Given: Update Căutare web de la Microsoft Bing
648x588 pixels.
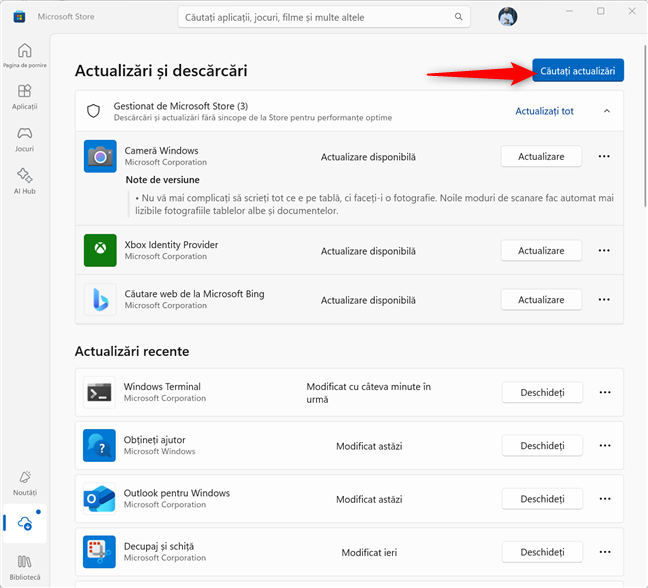Looking at the screenshot, I should point(541,300).
